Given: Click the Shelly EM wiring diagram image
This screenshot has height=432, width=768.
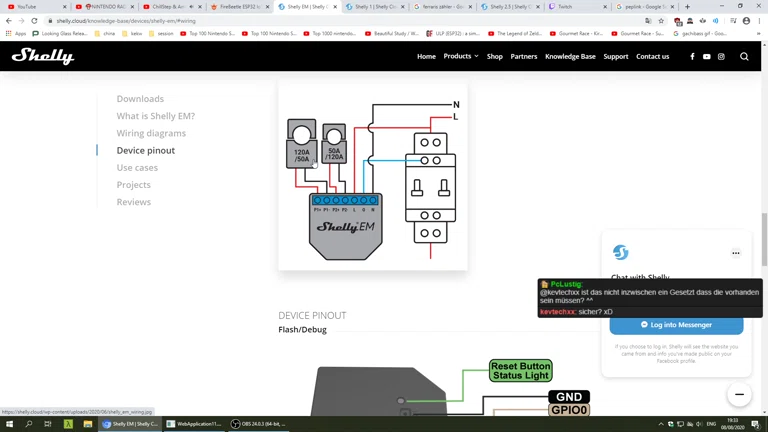Looking at the screenshot, I should [372, 177].
